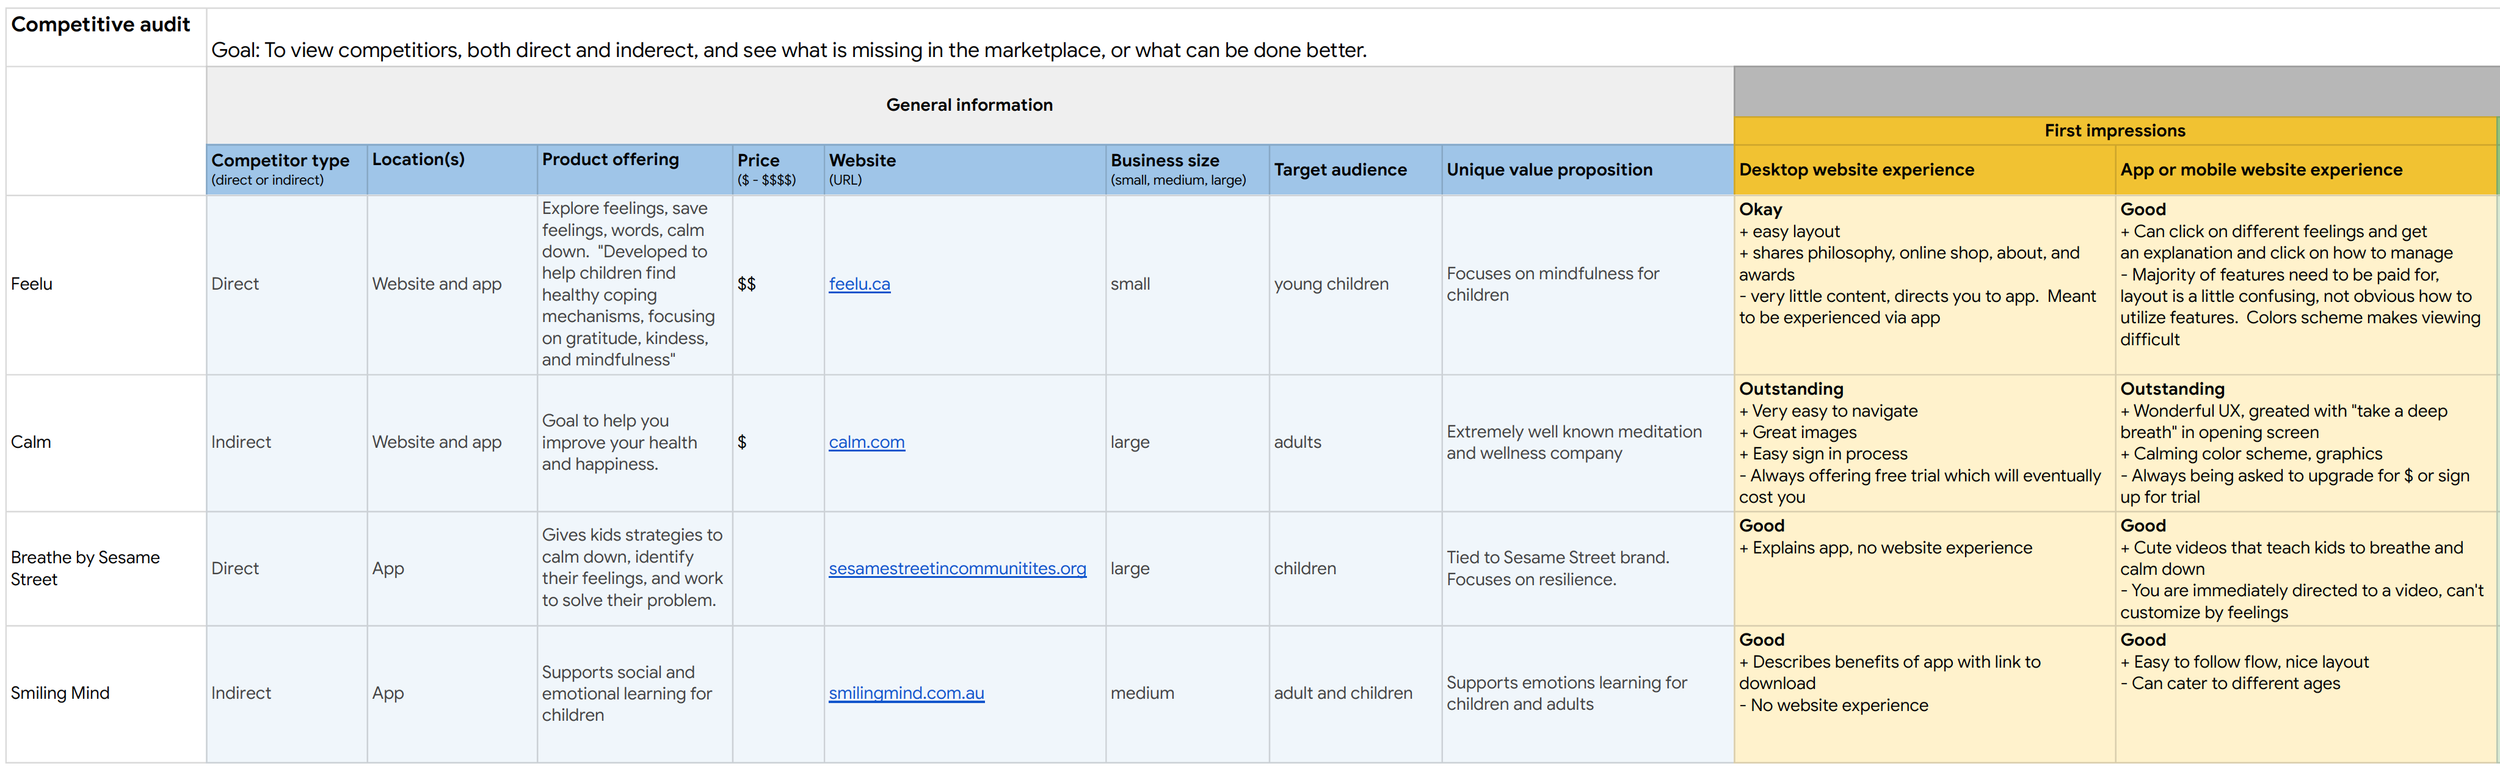Select Calm's Indirect competitor type cell
This screenshot has width=2500, height=768.
point(287,443)
